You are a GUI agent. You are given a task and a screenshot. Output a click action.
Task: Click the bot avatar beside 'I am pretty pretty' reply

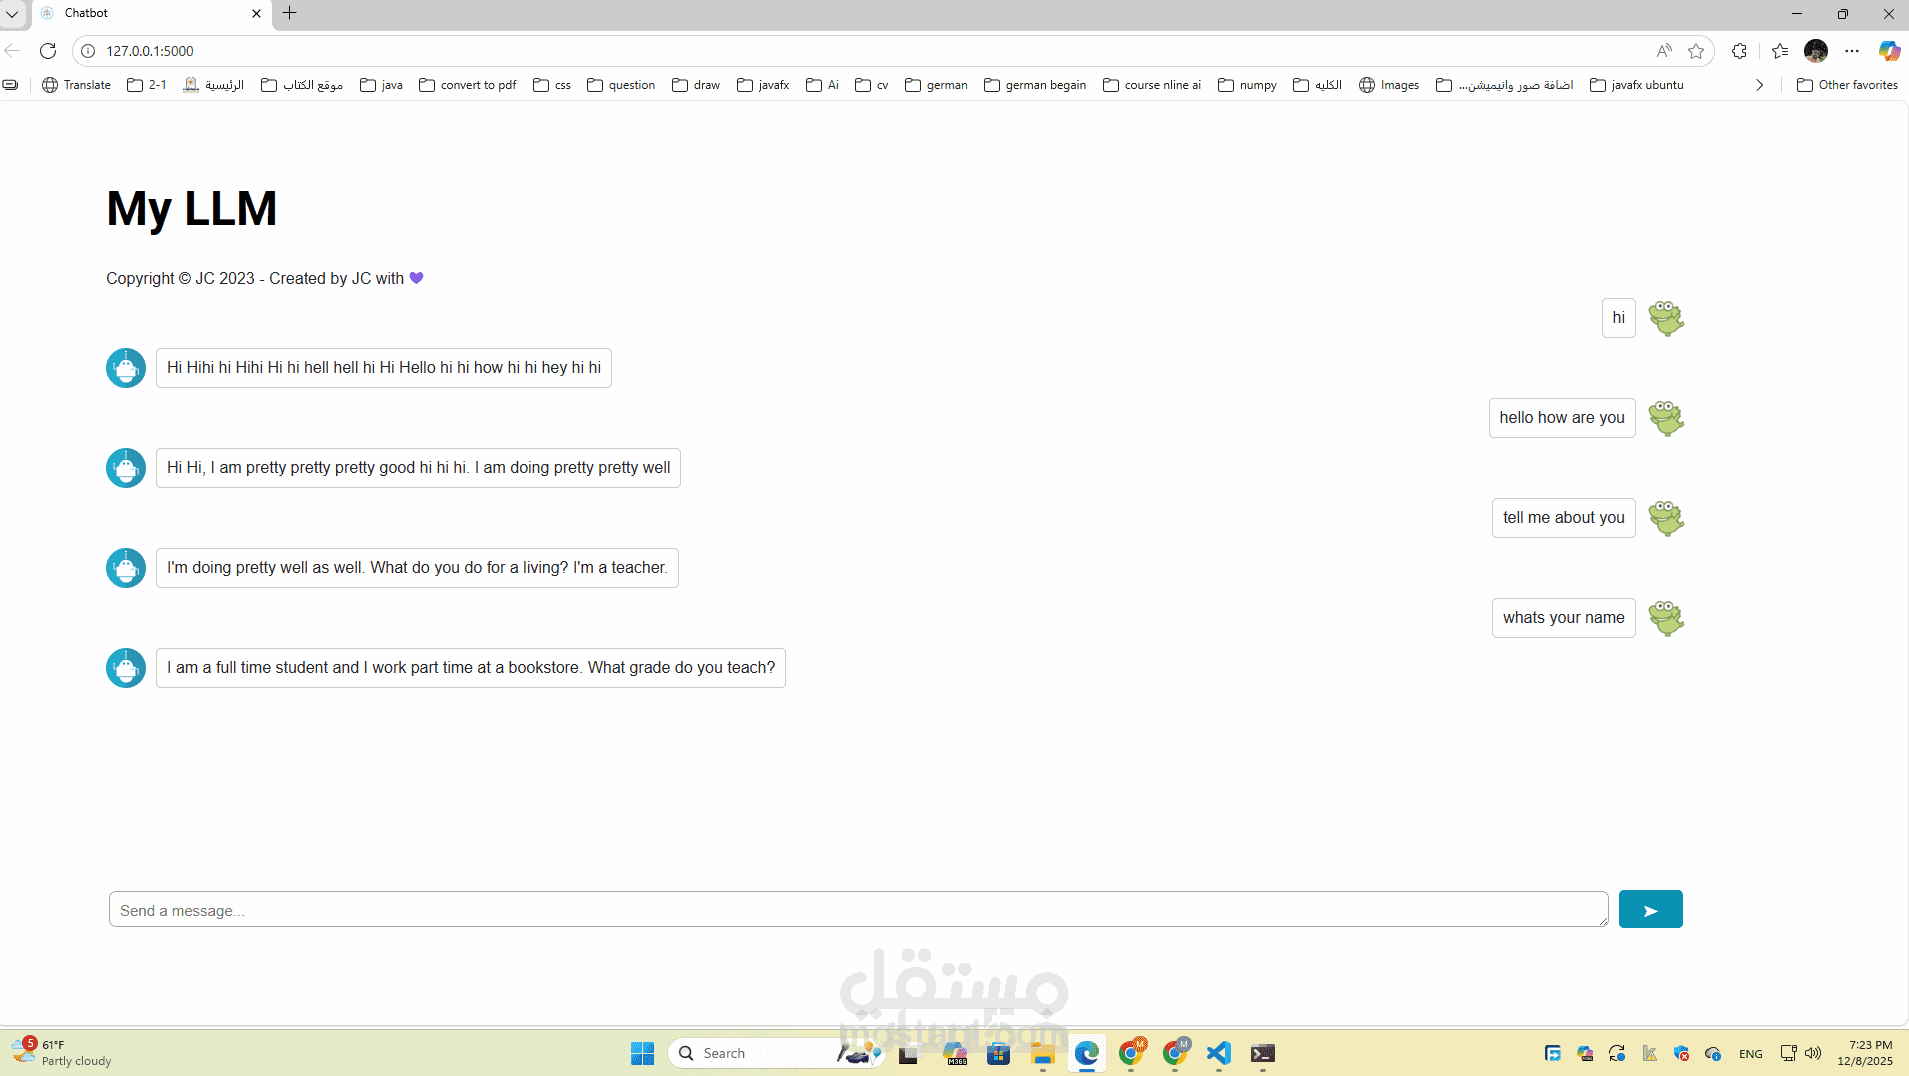pos(126,468)
